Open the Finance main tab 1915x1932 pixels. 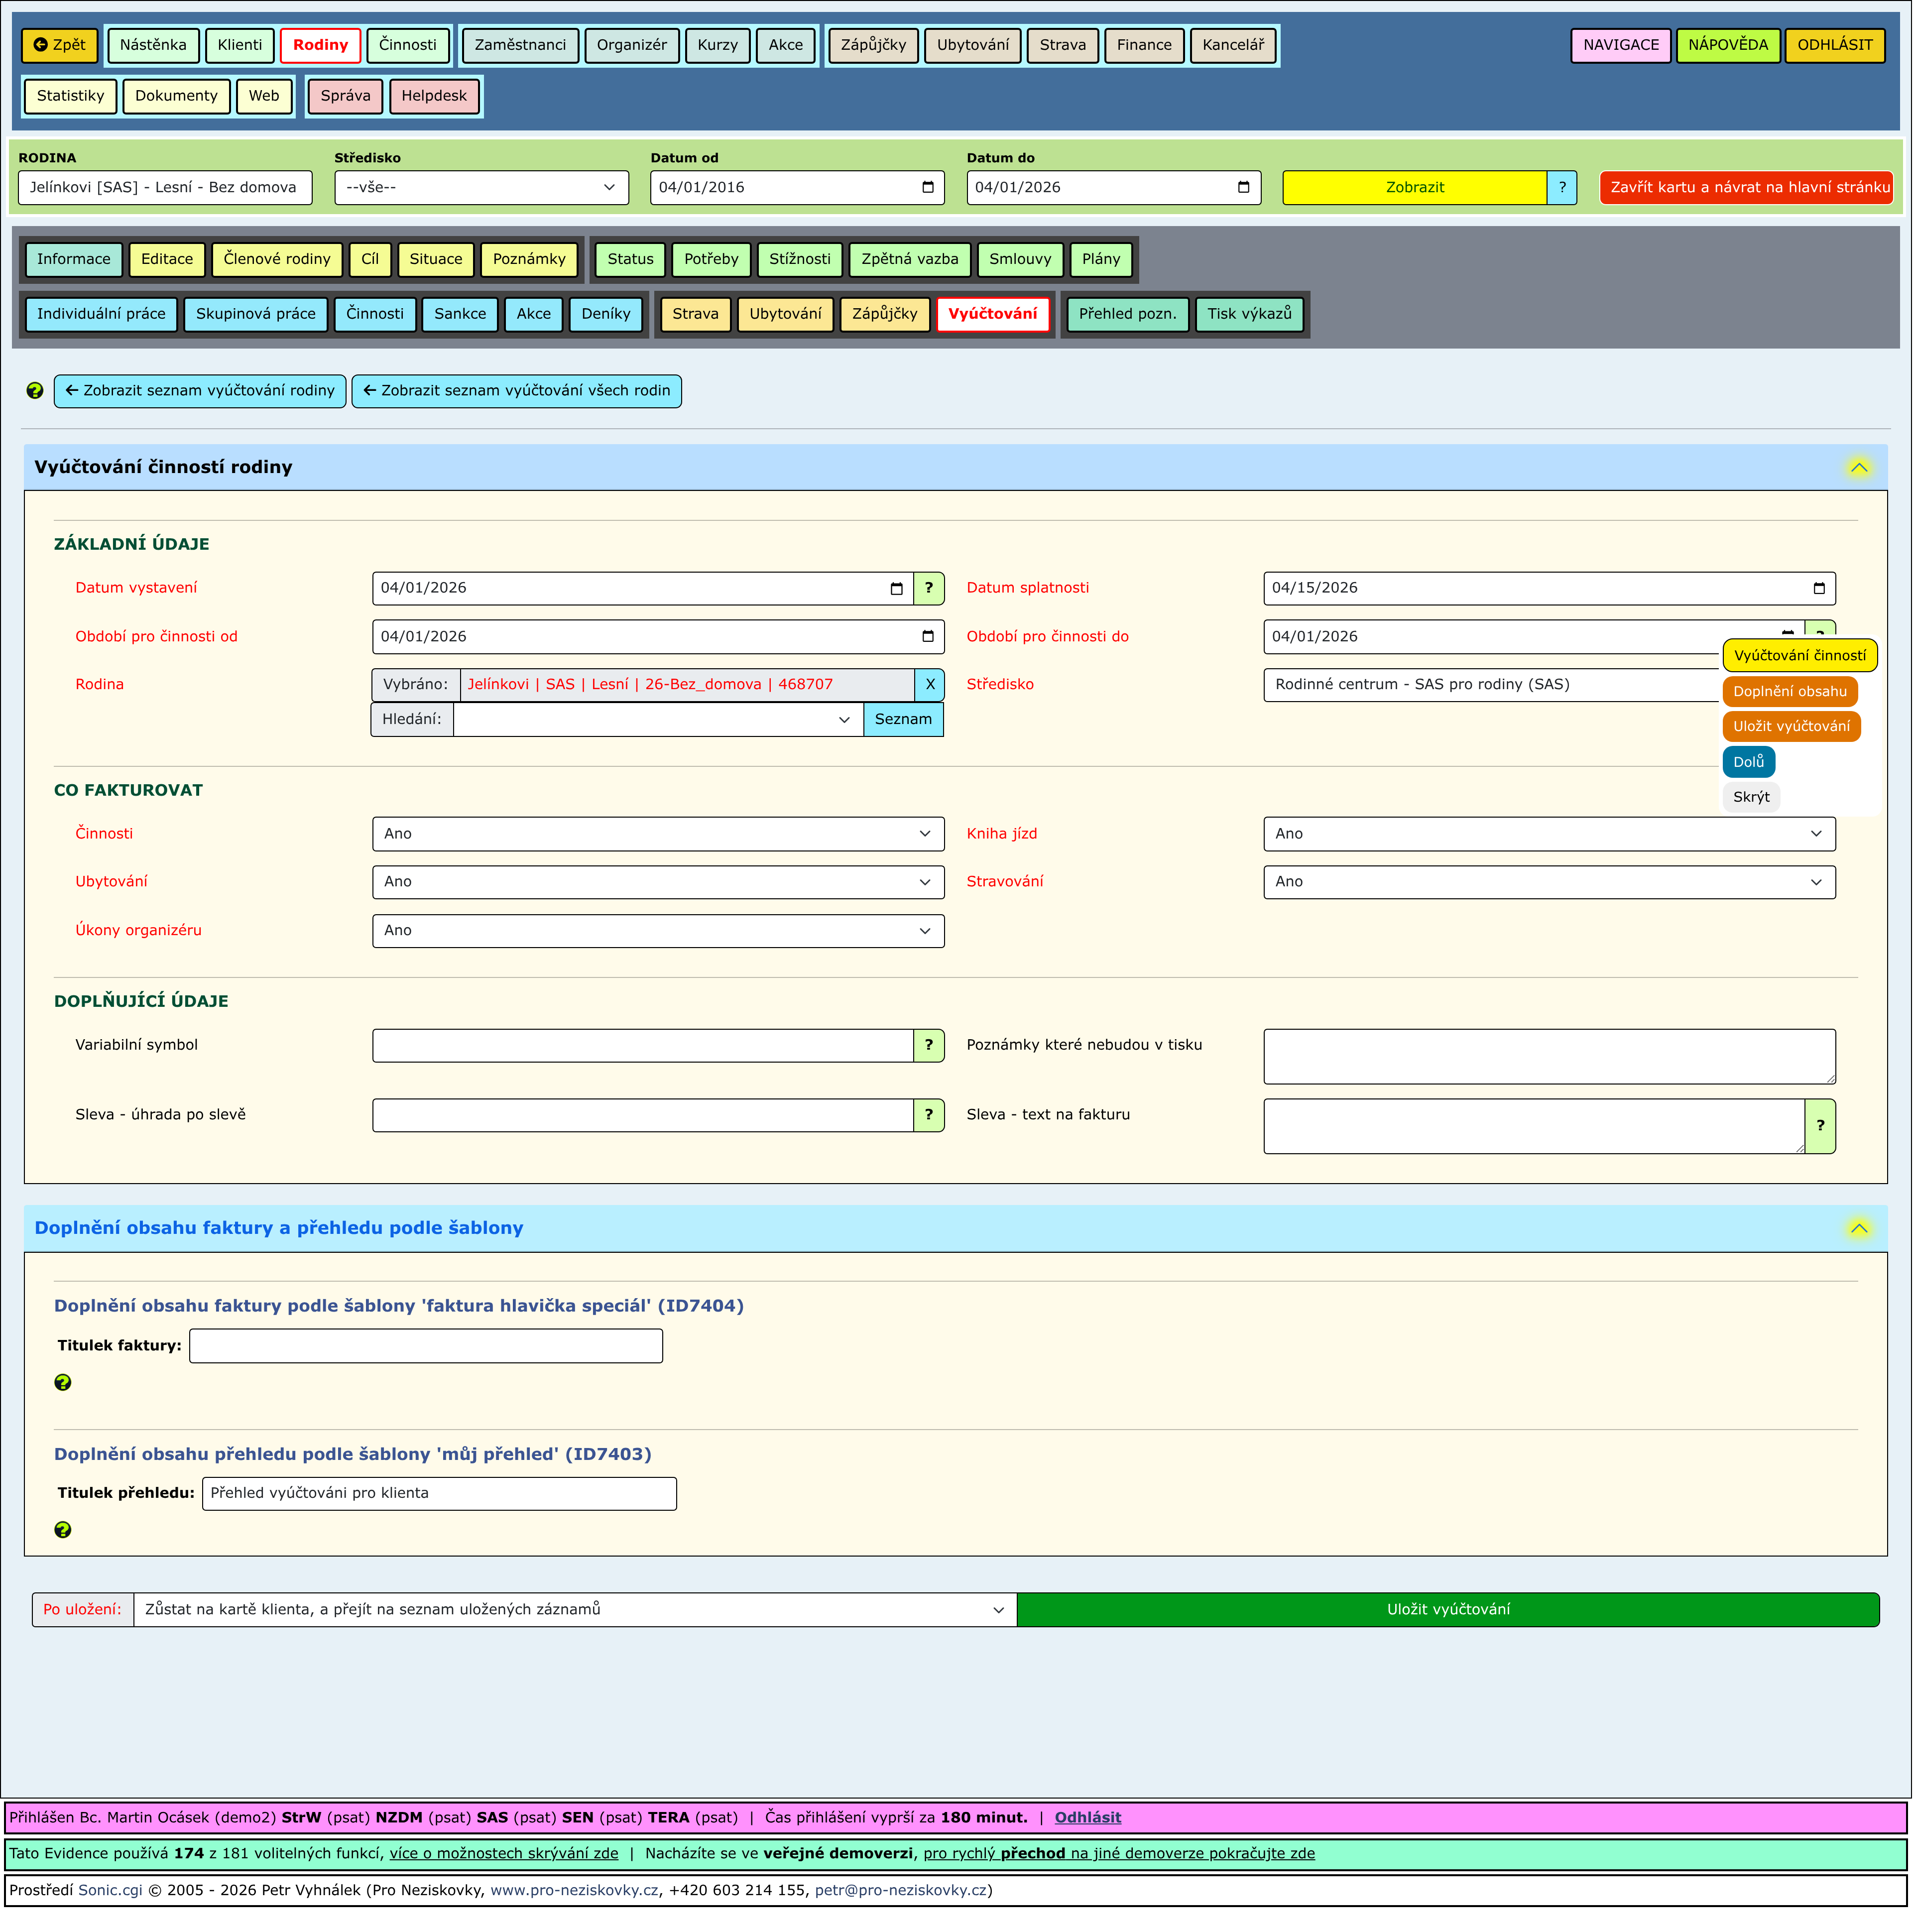coord(1145,45)
